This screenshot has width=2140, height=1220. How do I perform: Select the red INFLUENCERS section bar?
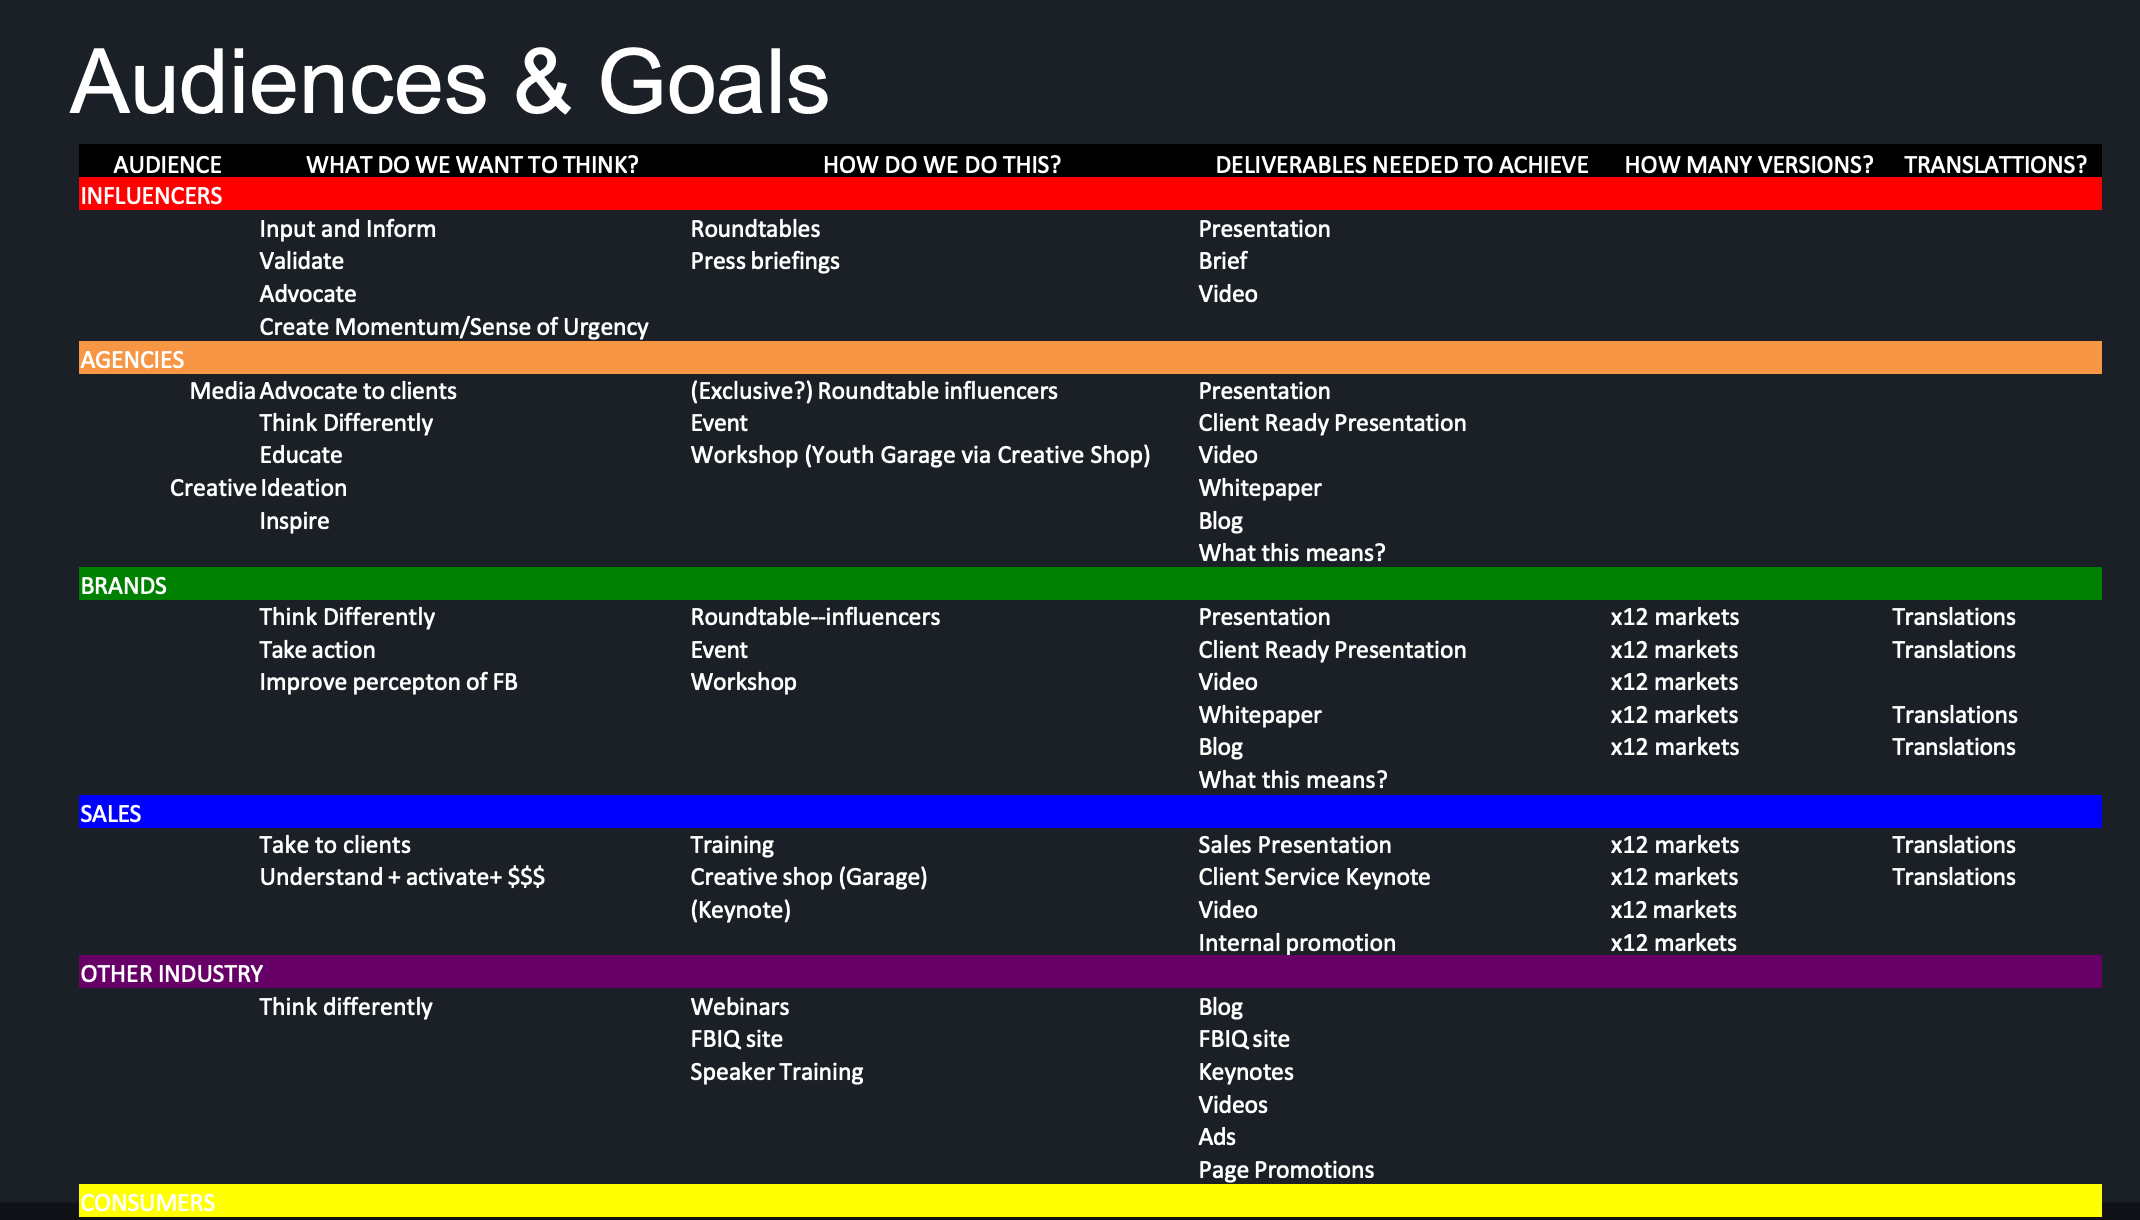(x=151, y=195)
